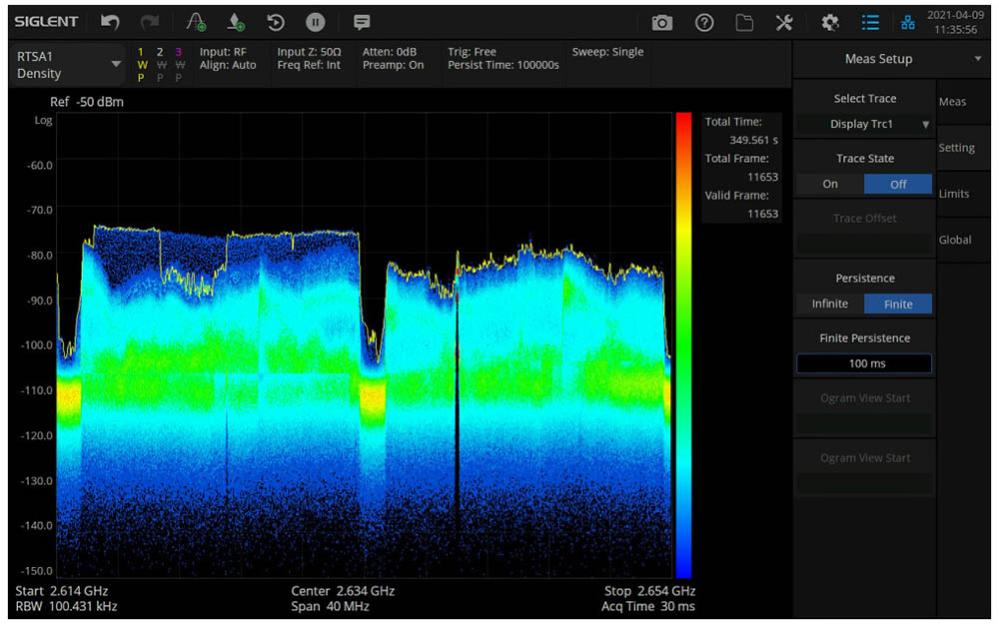Open Select Trace Display Trc1 dropdown

click(864, 125)
